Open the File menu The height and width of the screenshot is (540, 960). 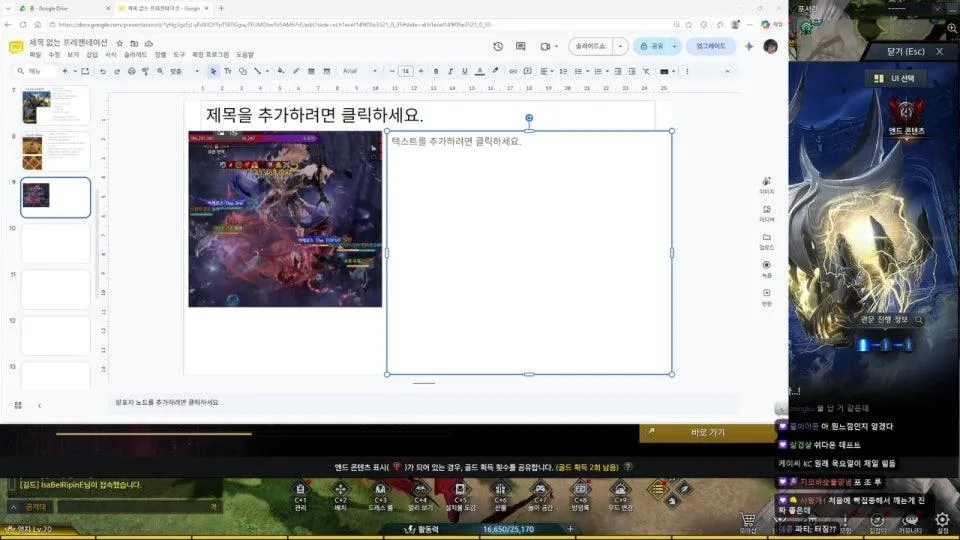pos(36,55)
